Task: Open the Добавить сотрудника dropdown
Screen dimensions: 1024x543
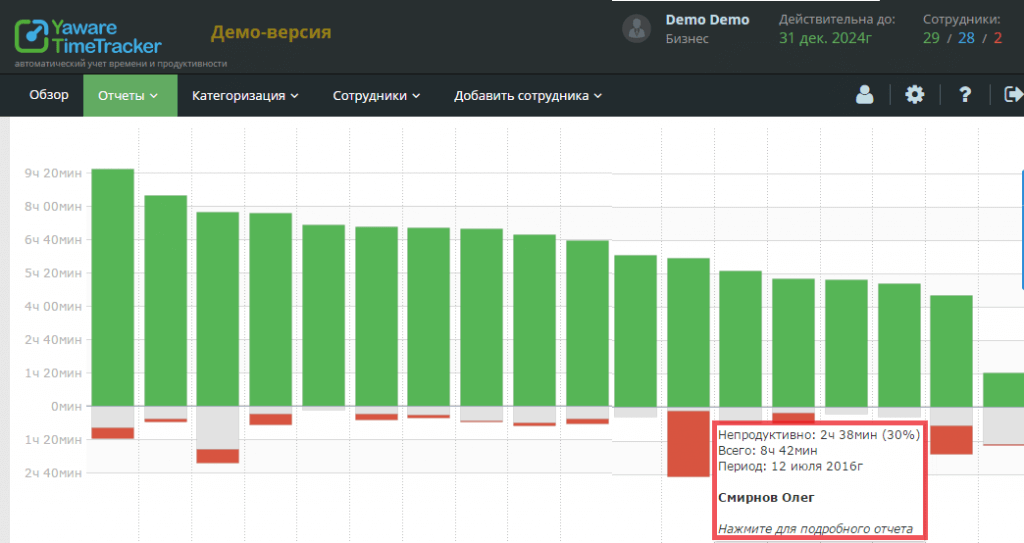Action: [528, 96]
